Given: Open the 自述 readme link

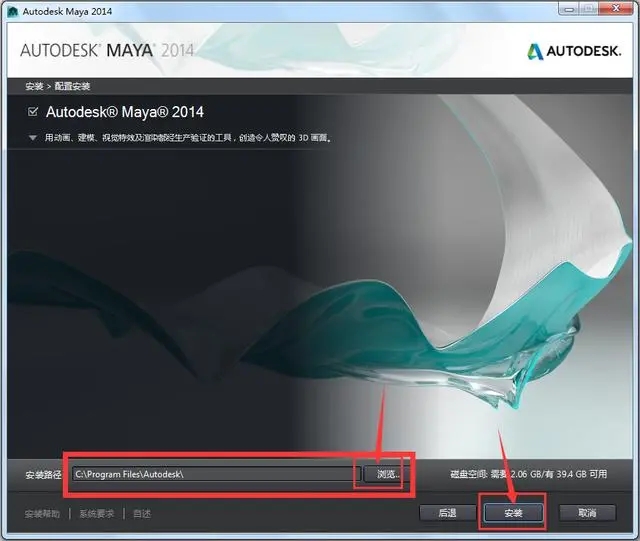Looking at the screenshot, I should pos(142,514).
